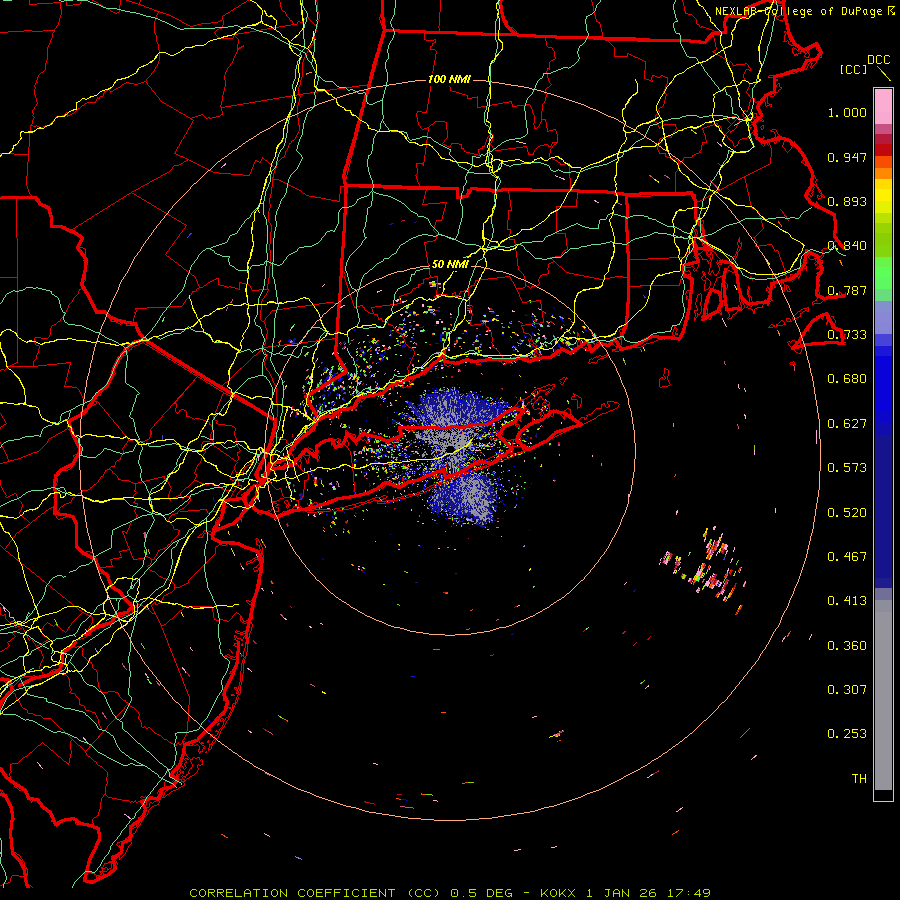Click the 0.520 legend value
The width and height of the screenshot is (900, 900).
(847, 513)
